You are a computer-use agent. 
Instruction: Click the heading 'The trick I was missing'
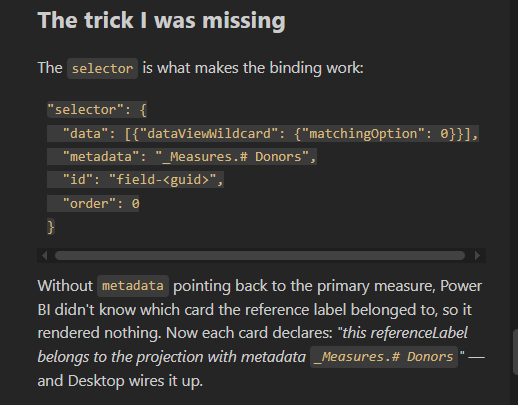click(162, 20)
